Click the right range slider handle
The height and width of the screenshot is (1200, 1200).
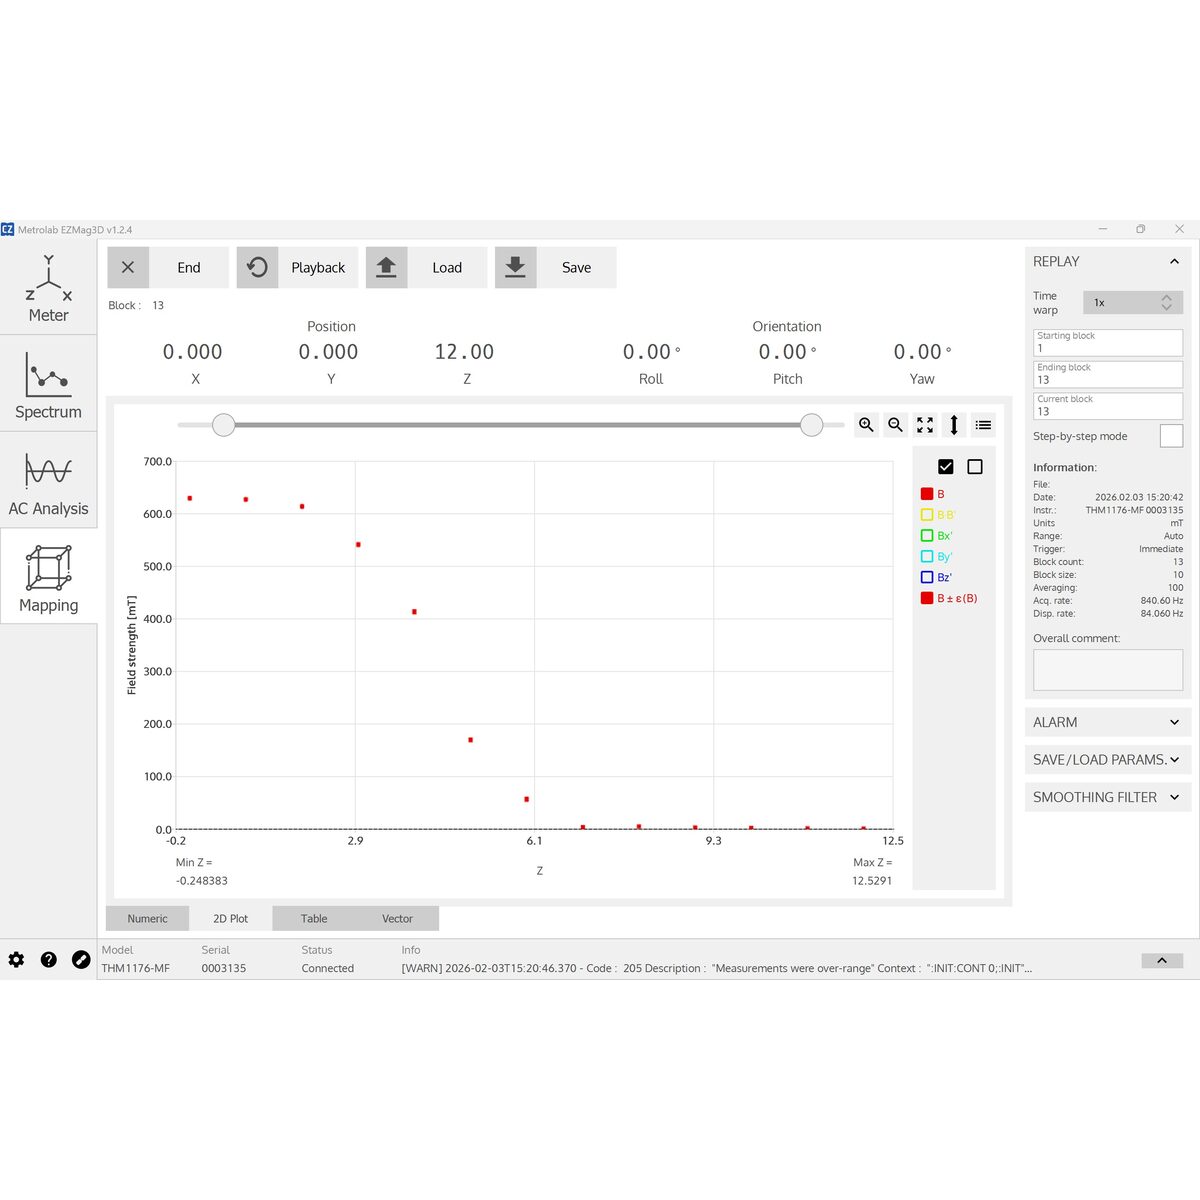click(x=812, y=425)
